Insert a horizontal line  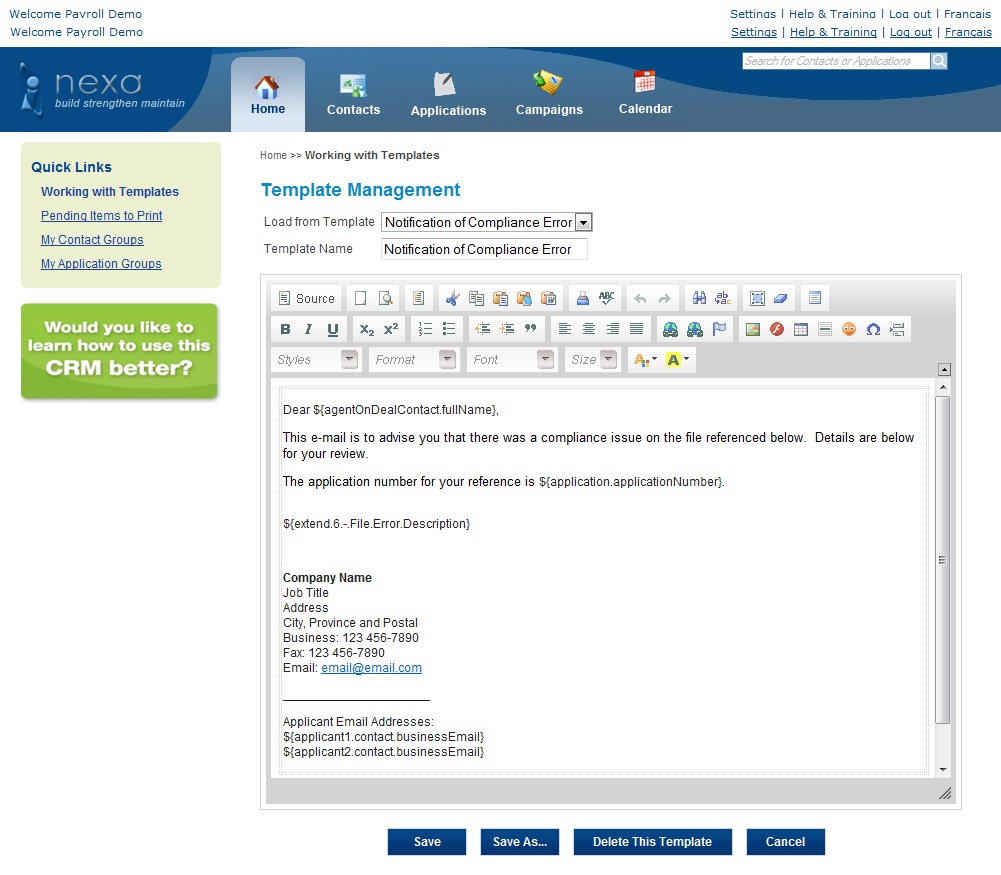click(x=825, y=329)
